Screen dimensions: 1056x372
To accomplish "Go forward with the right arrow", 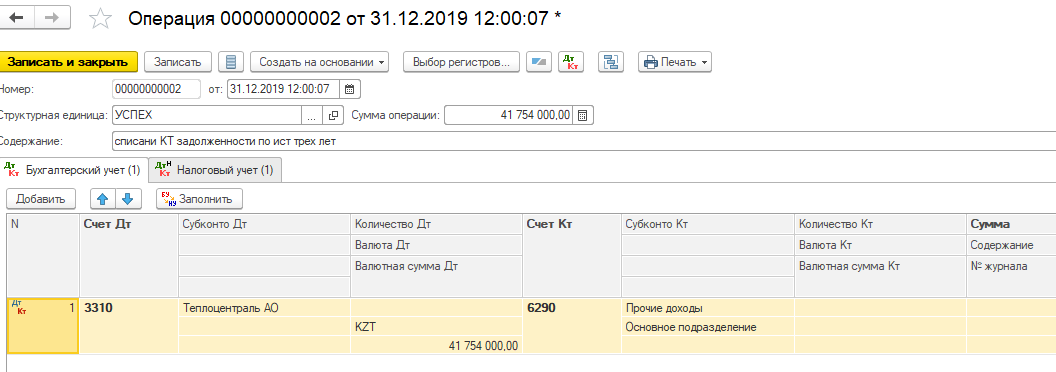I will coord(52,18).
